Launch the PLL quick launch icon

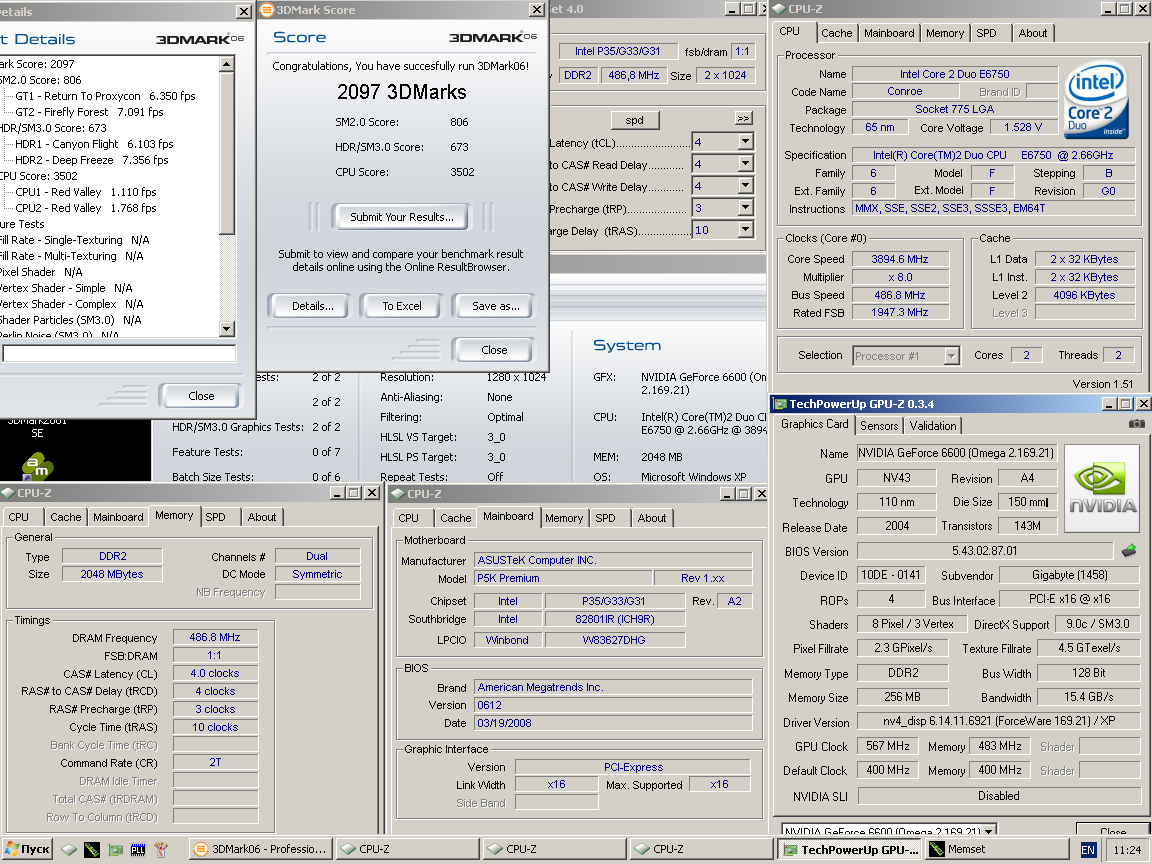pos(138,849)
